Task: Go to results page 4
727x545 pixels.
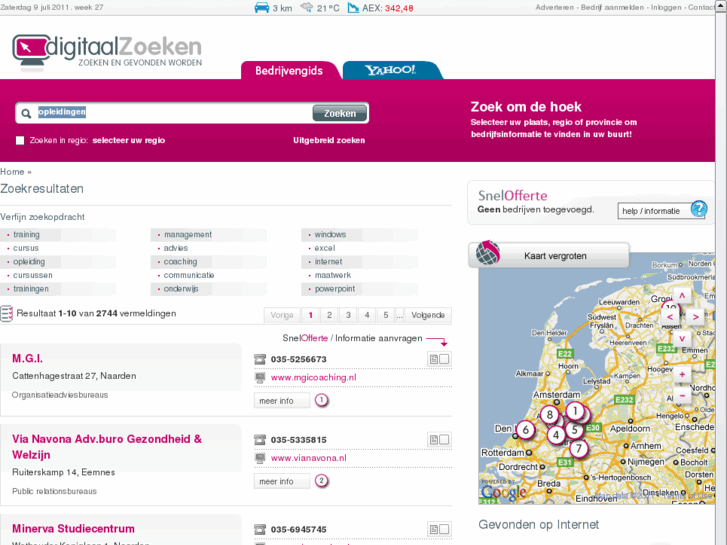Action: coord(367,315)
